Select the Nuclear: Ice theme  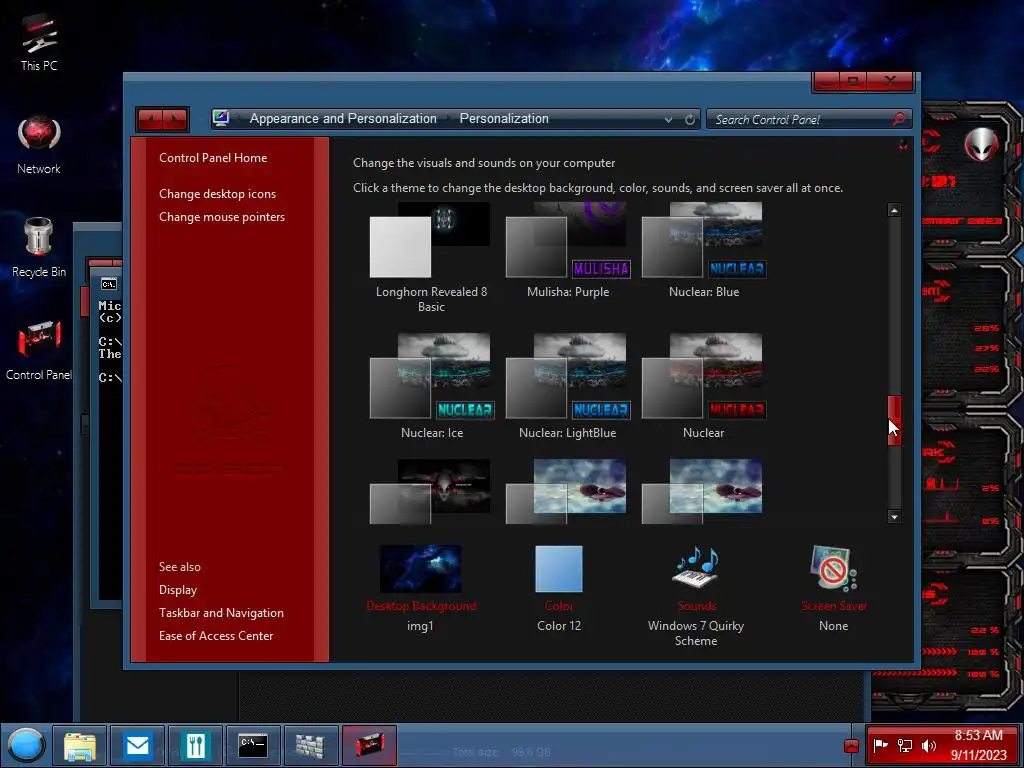[x=432, y=387]
